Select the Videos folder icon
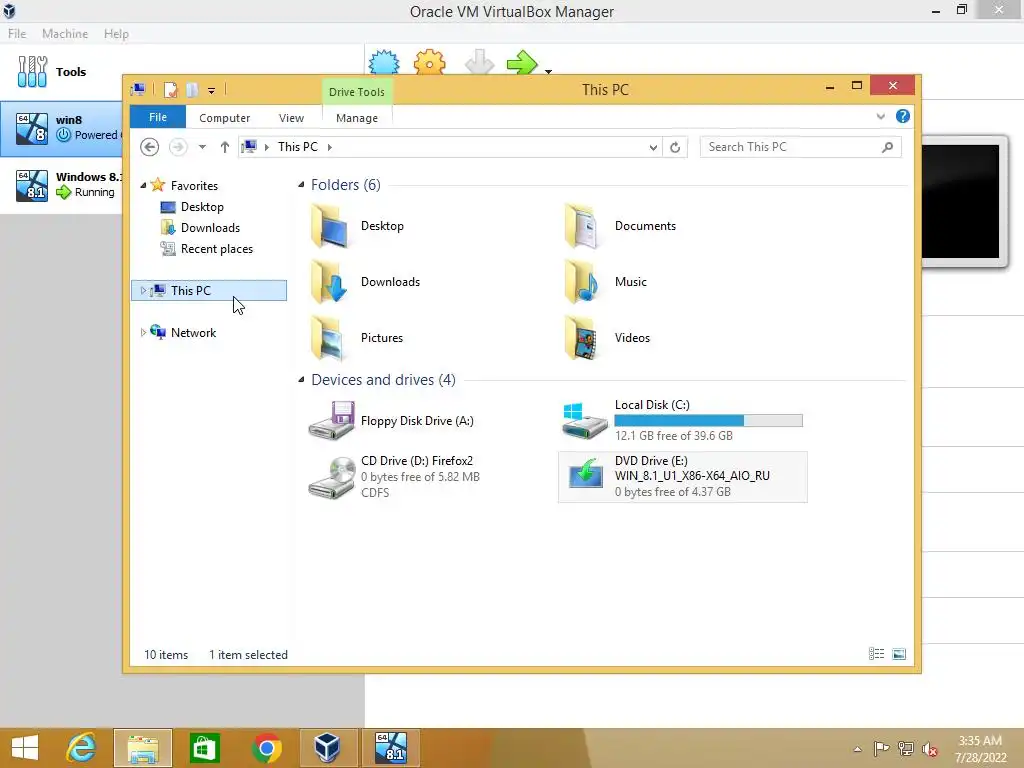1024x768 pixels. tap(582, 338)
